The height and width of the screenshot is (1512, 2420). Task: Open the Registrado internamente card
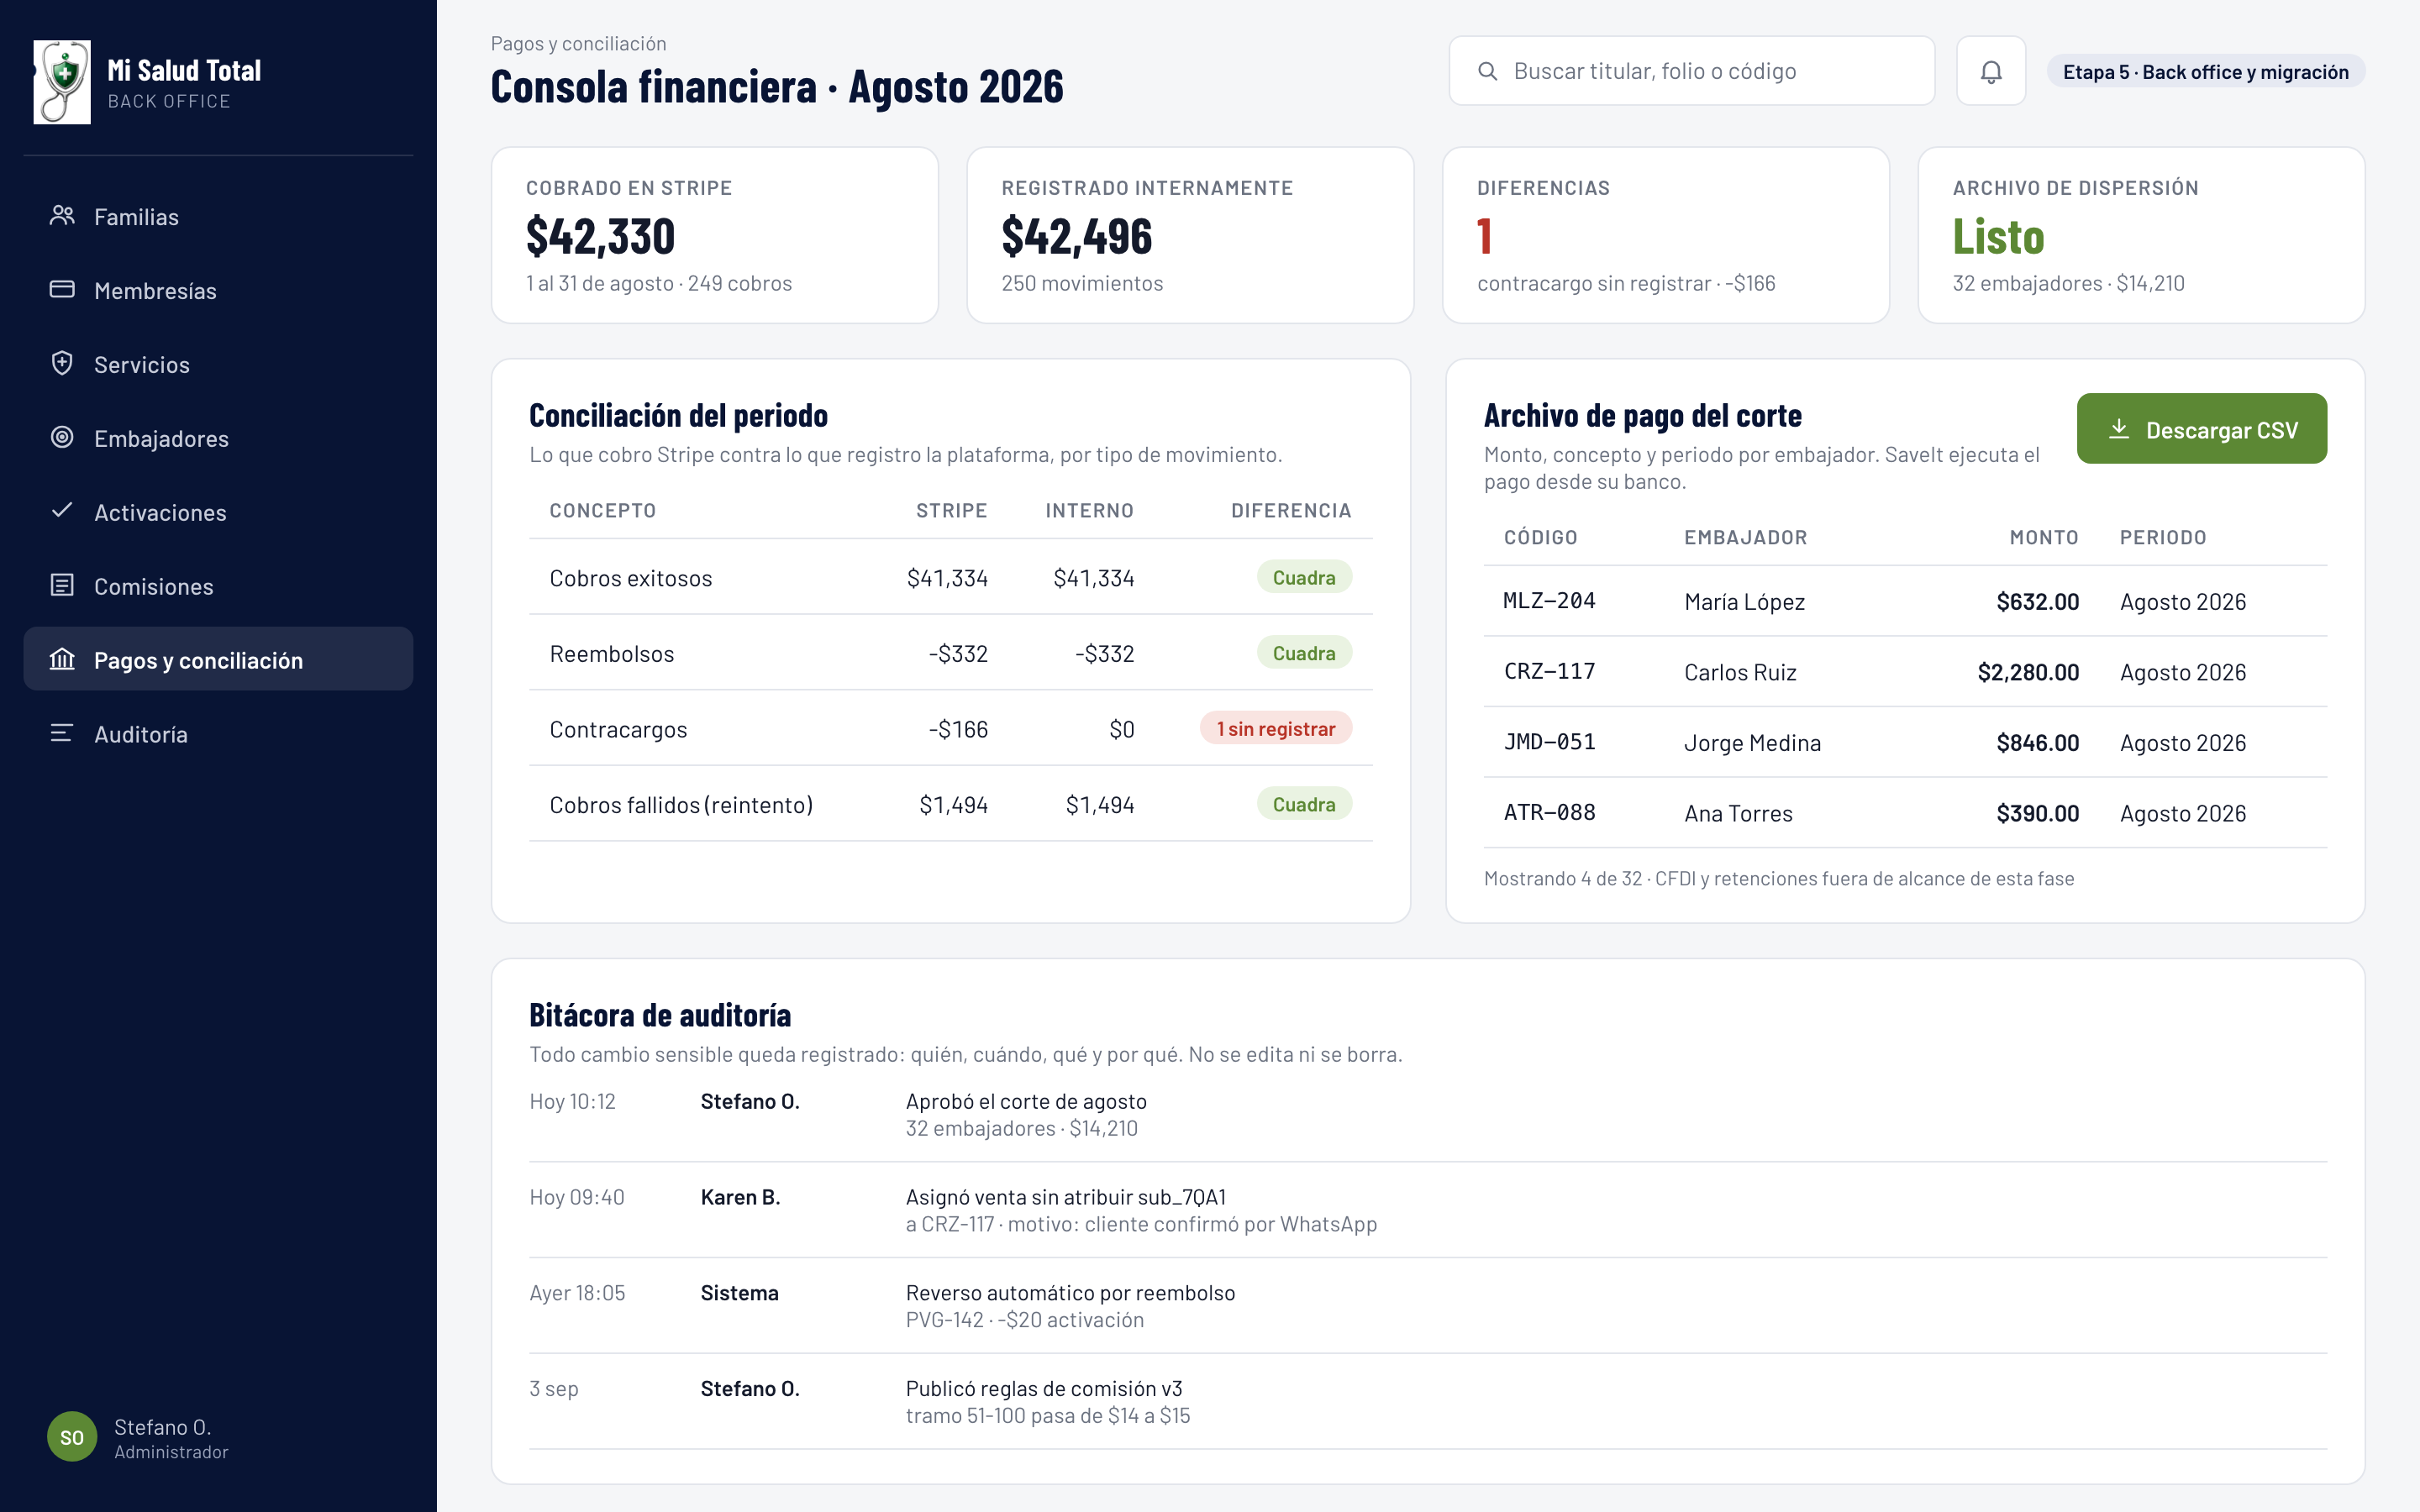(1190, 235)
